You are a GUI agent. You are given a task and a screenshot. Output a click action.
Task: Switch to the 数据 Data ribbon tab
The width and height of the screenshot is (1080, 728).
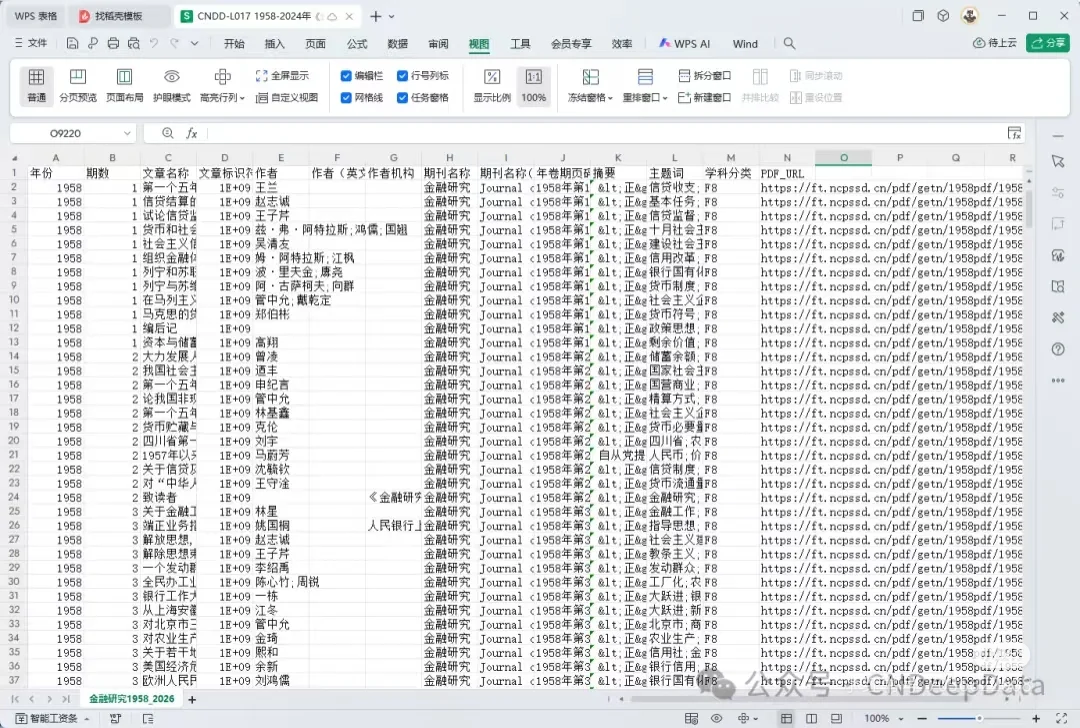tap(396, 43)
